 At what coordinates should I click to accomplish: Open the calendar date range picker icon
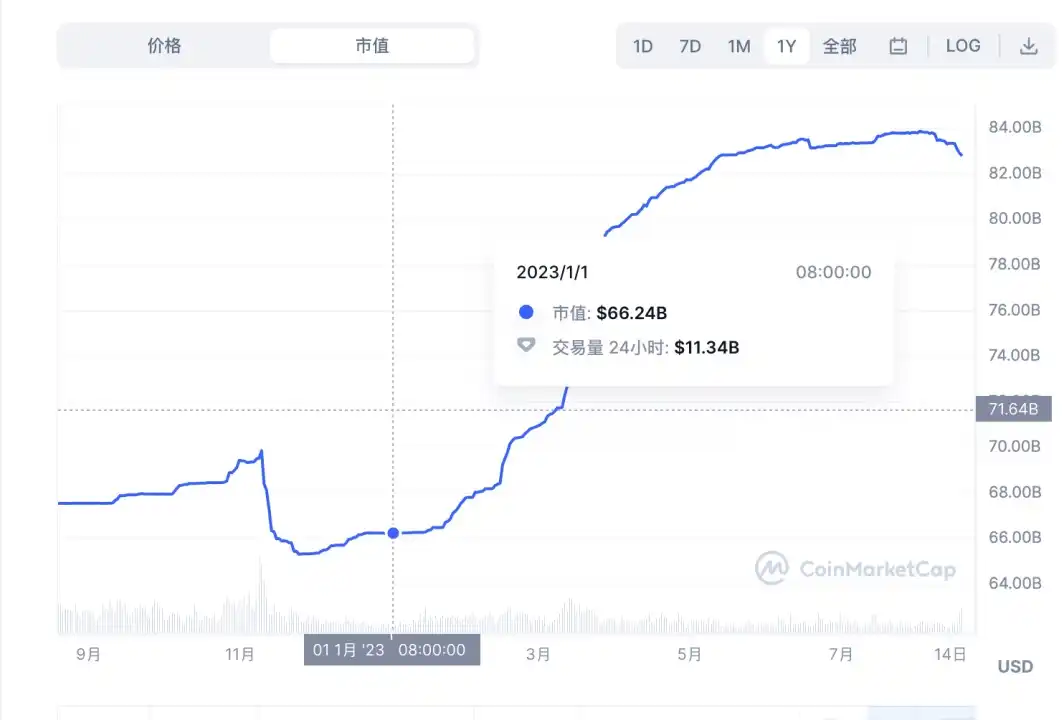898,45
